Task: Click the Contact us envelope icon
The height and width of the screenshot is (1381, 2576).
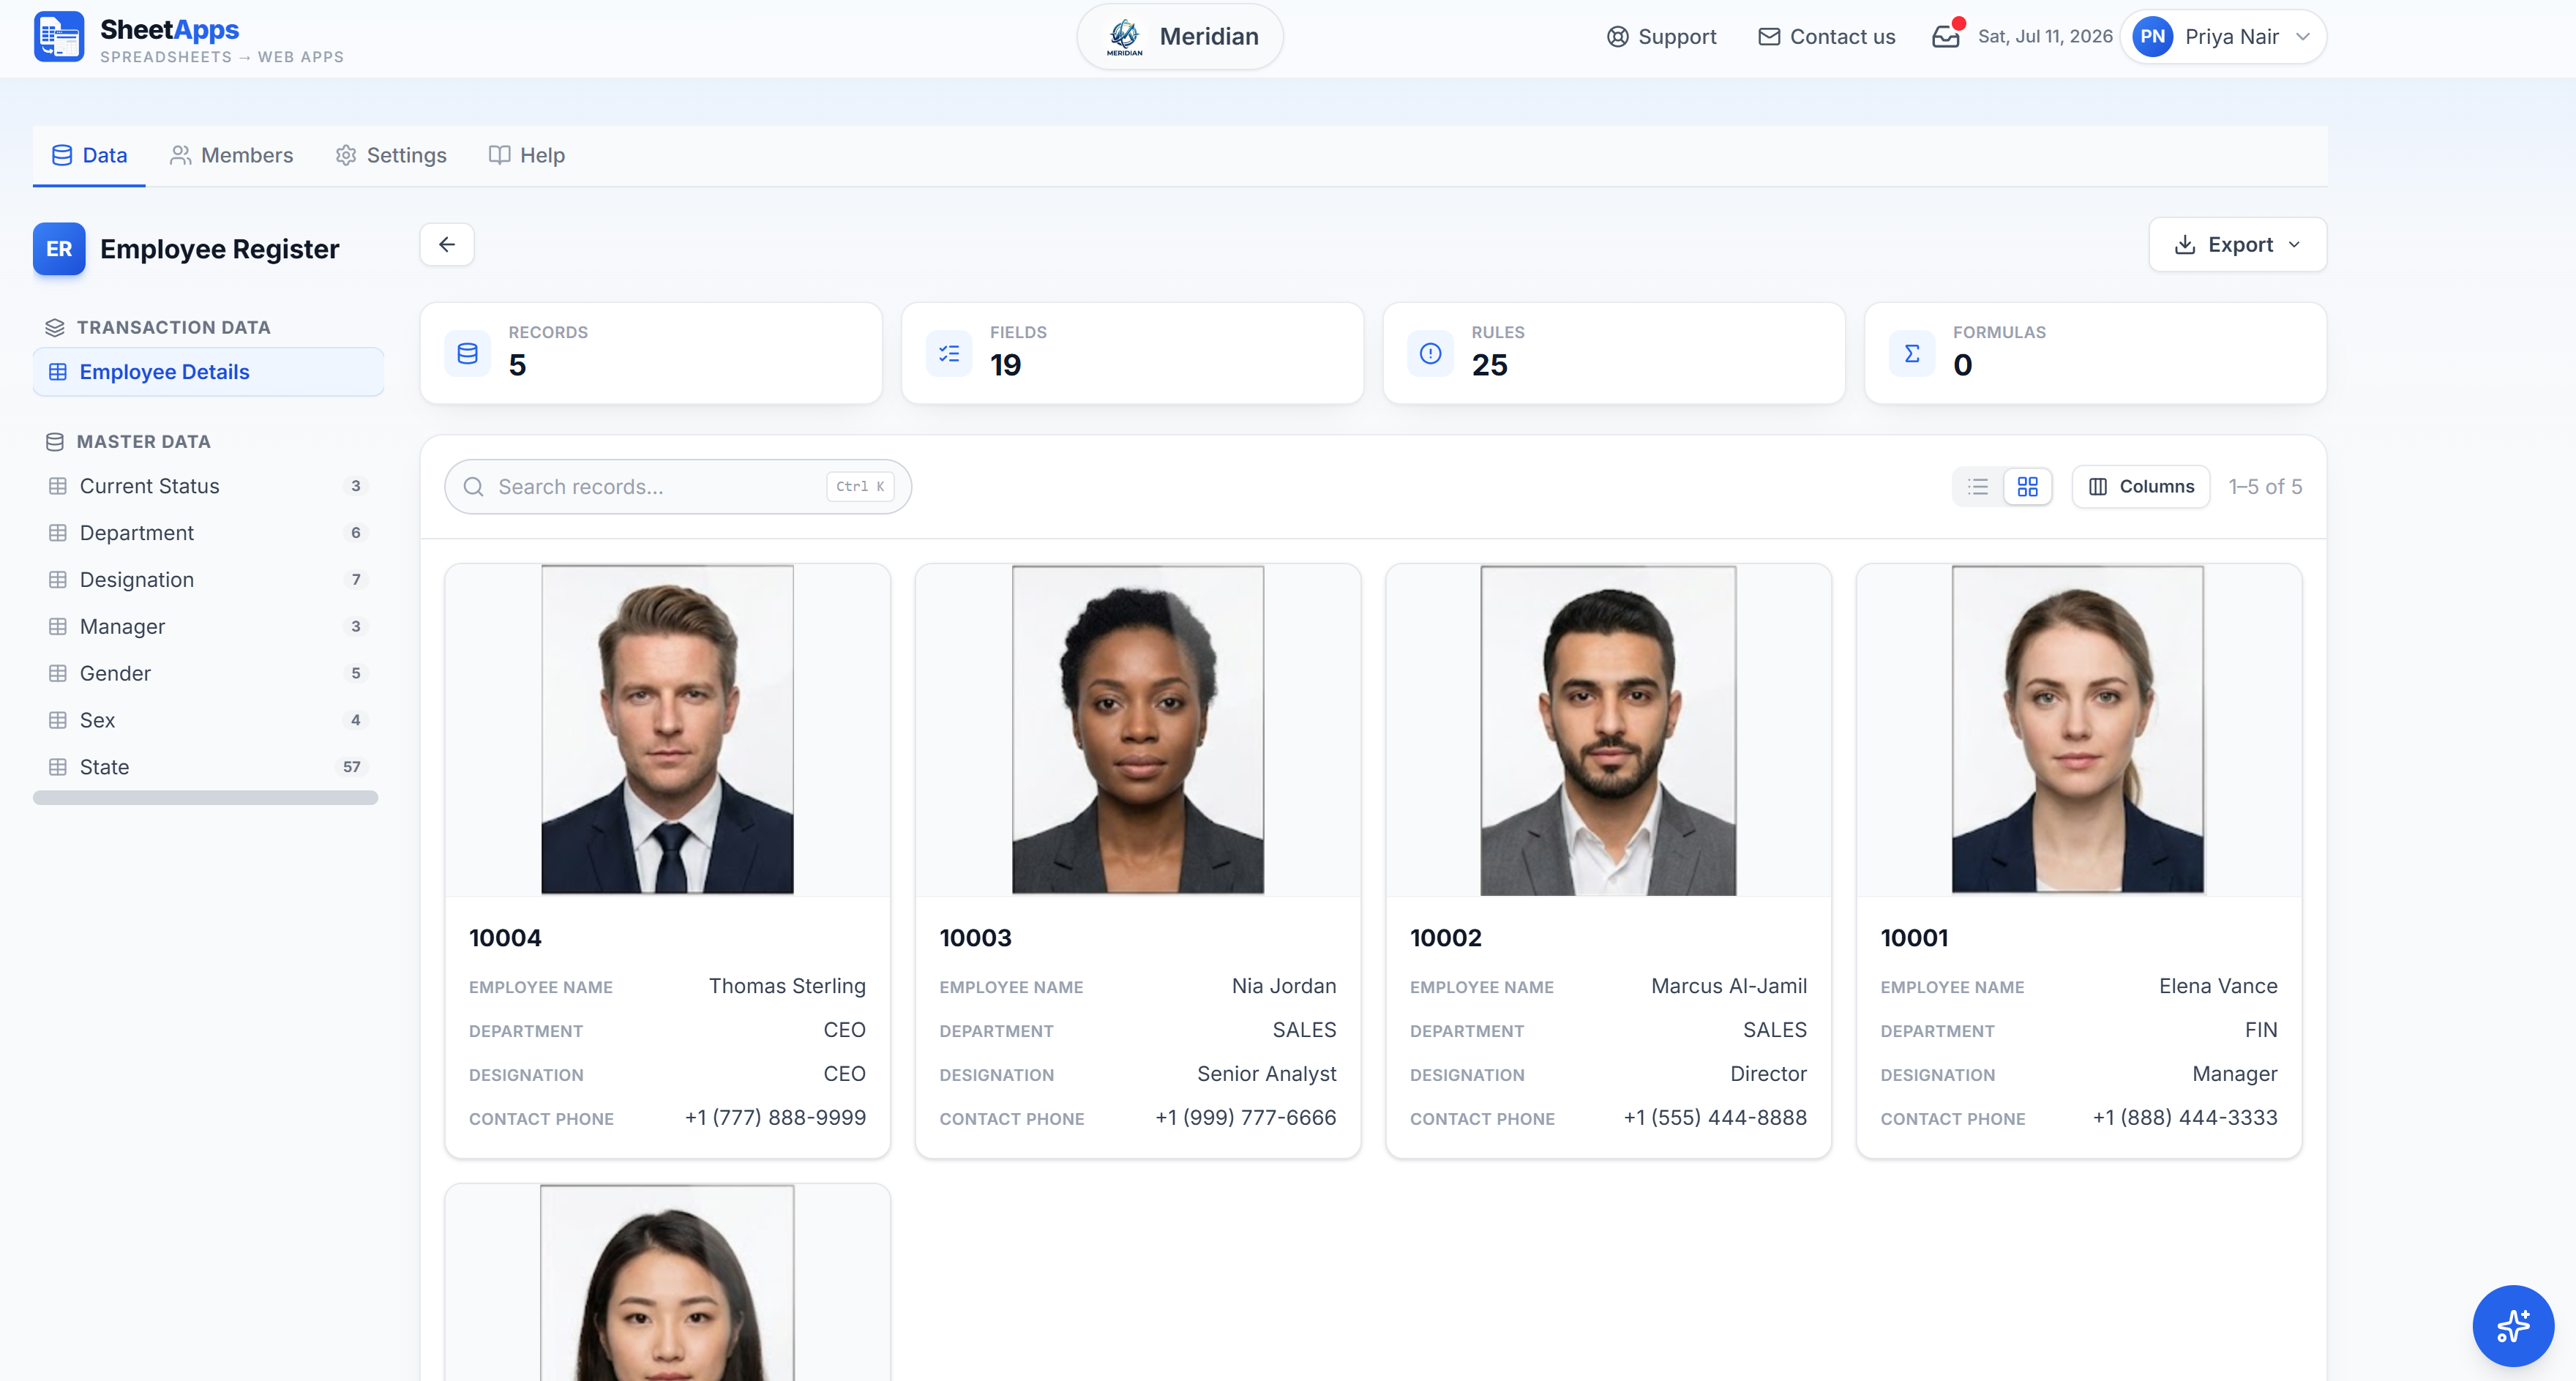Action: (1769, 37)
